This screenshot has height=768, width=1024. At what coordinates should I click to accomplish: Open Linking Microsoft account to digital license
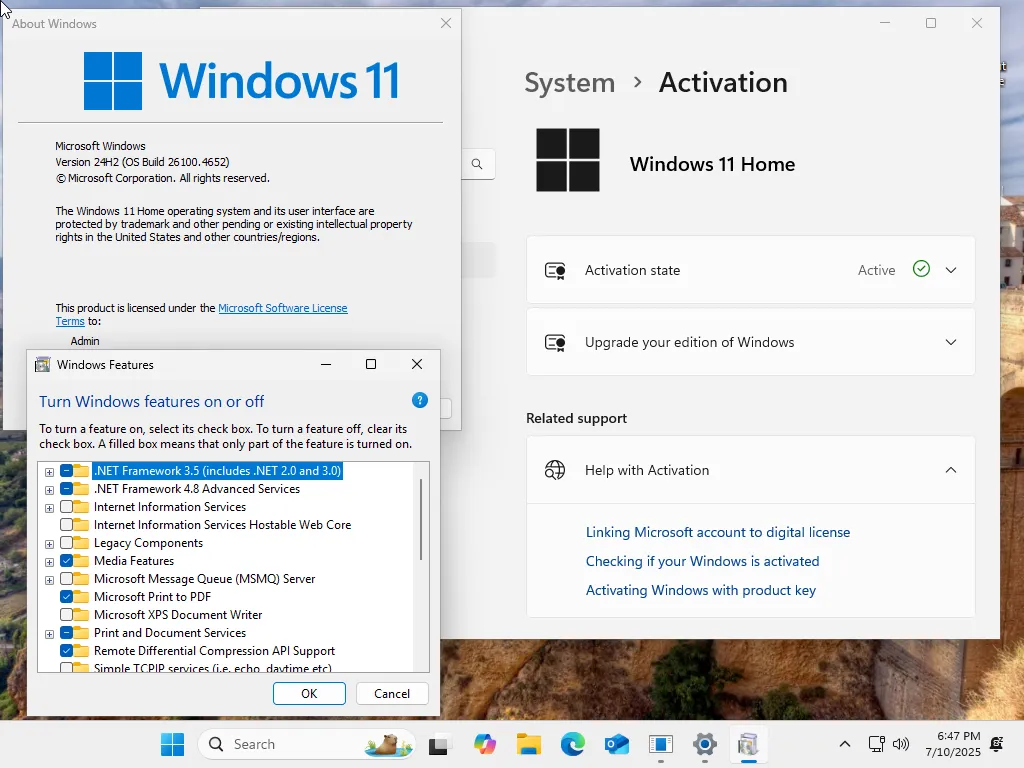click(x=718, y=532)
